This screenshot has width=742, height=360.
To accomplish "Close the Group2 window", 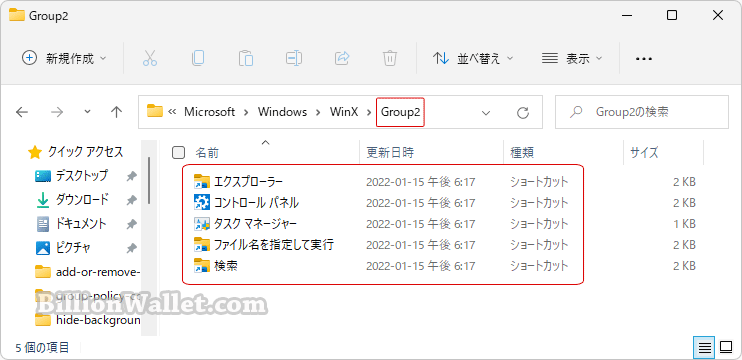I will [717, 15].
